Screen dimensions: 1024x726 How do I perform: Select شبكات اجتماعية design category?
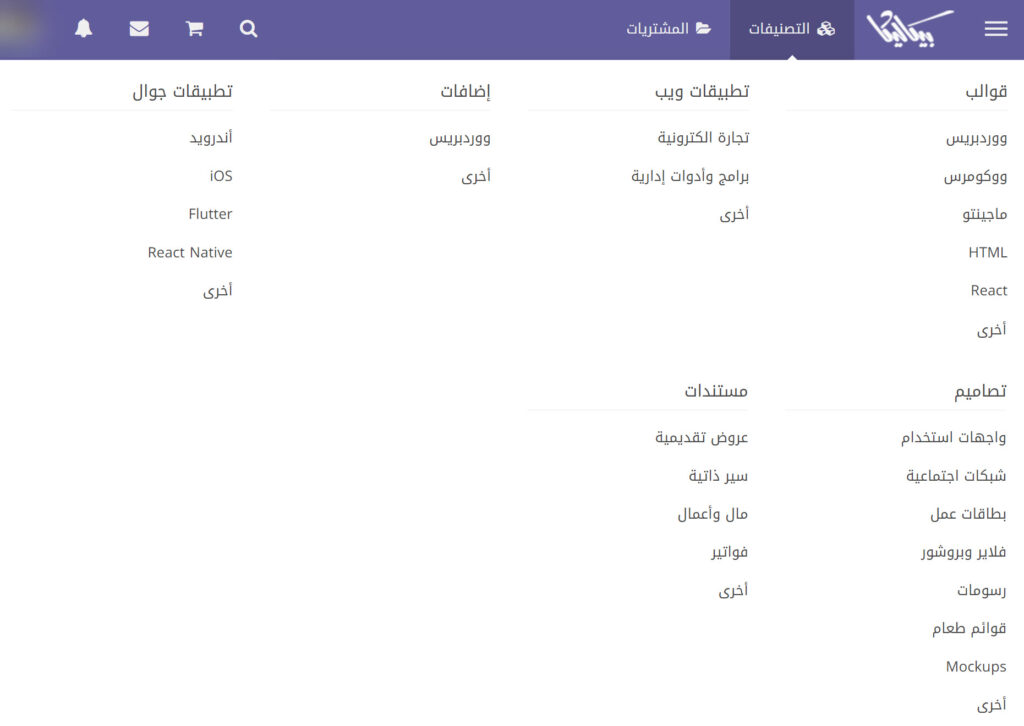click(x=957, y=475)
